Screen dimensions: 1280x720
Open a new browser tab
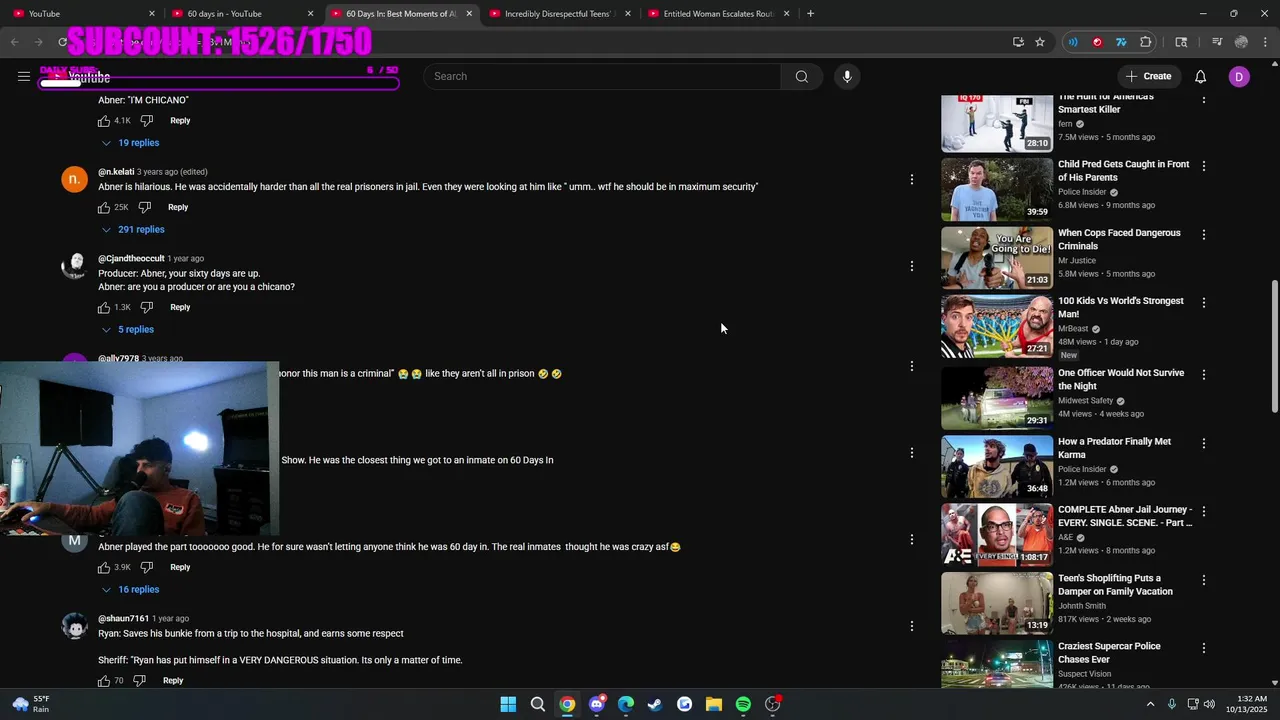810,14
